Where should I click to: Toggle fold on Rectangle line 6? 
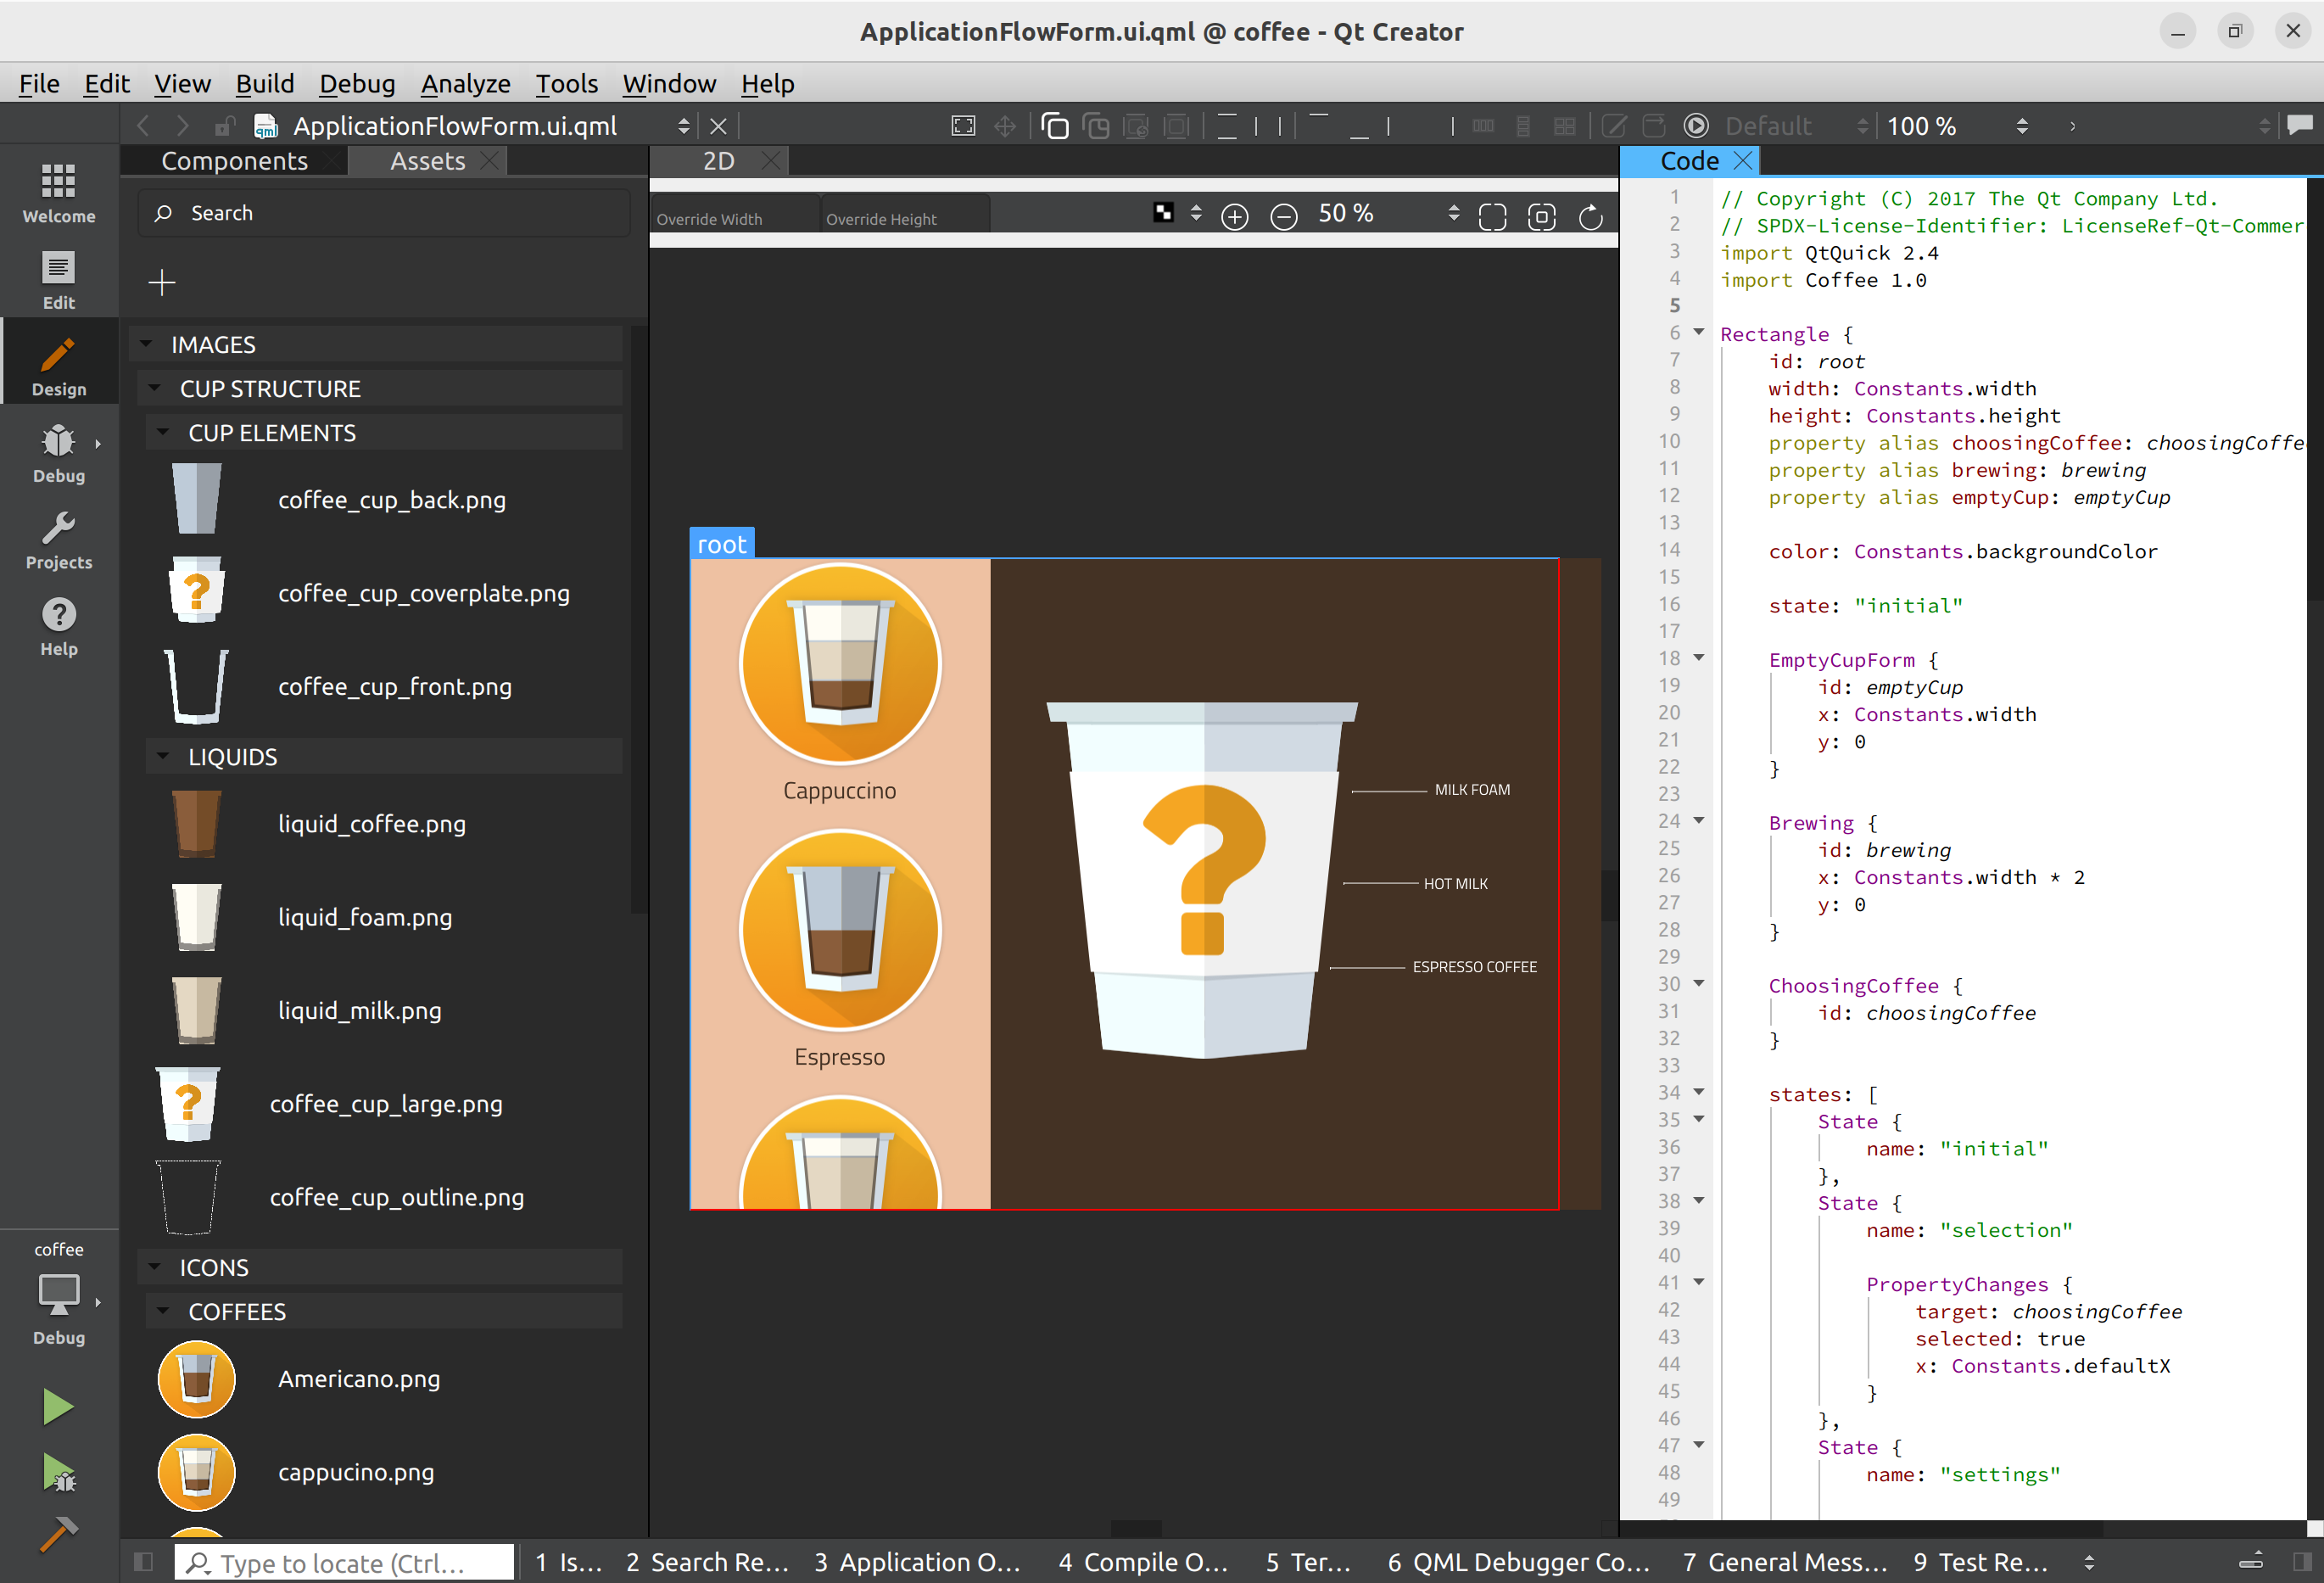[x=1698, y=332]
